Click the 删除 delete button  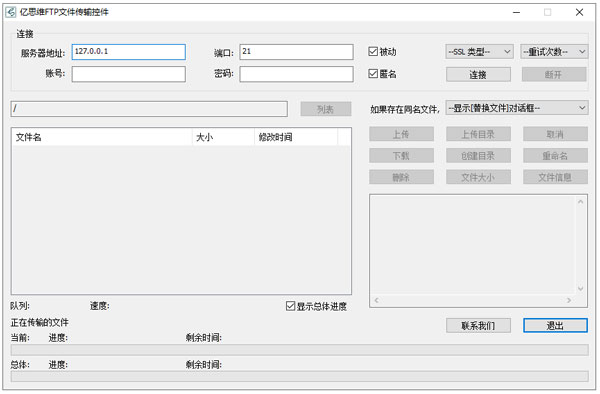tap(401, 177)
